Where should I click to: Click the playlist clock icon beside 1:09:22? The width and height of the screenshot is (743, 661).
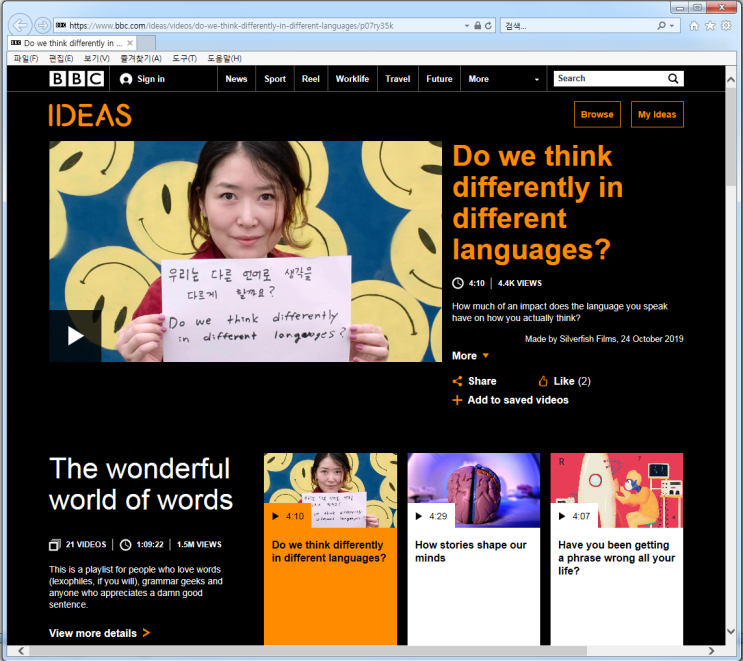(x=125, y=545)
